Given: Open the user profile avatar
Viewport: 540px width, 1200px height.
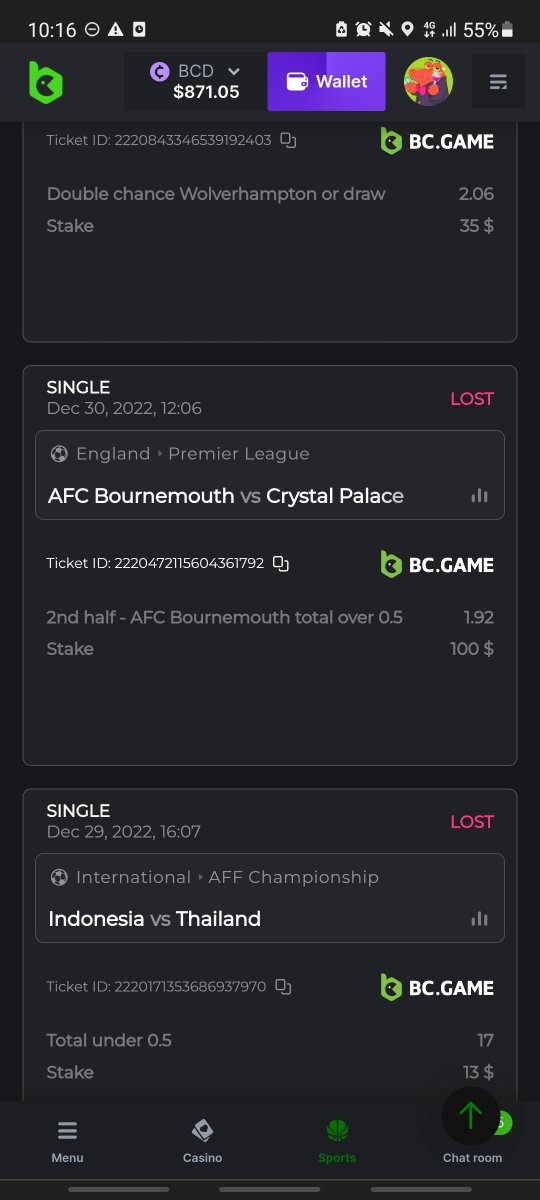Looking at the screenshot, I should coord(428,82).
